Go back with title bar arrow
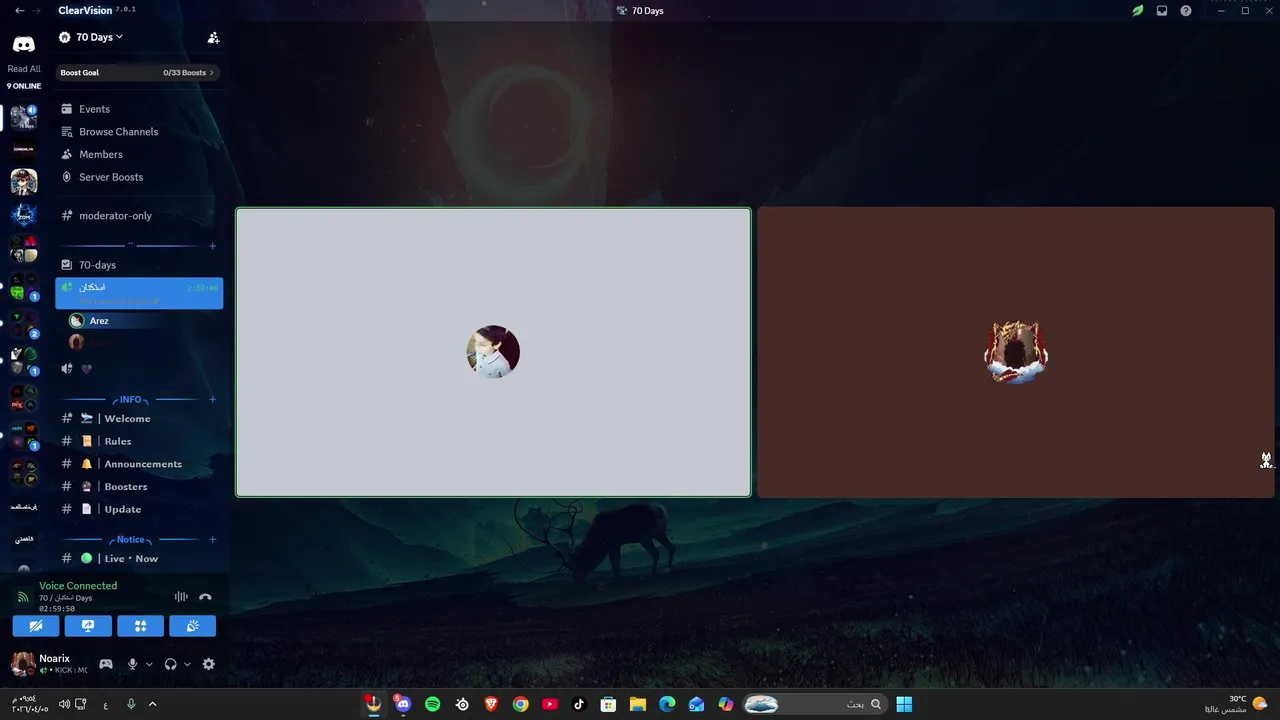Screen dimensions: 1280x720 pos(19,10)
